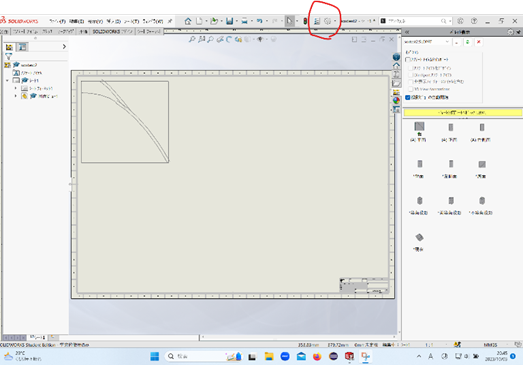Open the 編集(E) menu
The height and width of the screenshot is (365, 523).
pos(76,21)
